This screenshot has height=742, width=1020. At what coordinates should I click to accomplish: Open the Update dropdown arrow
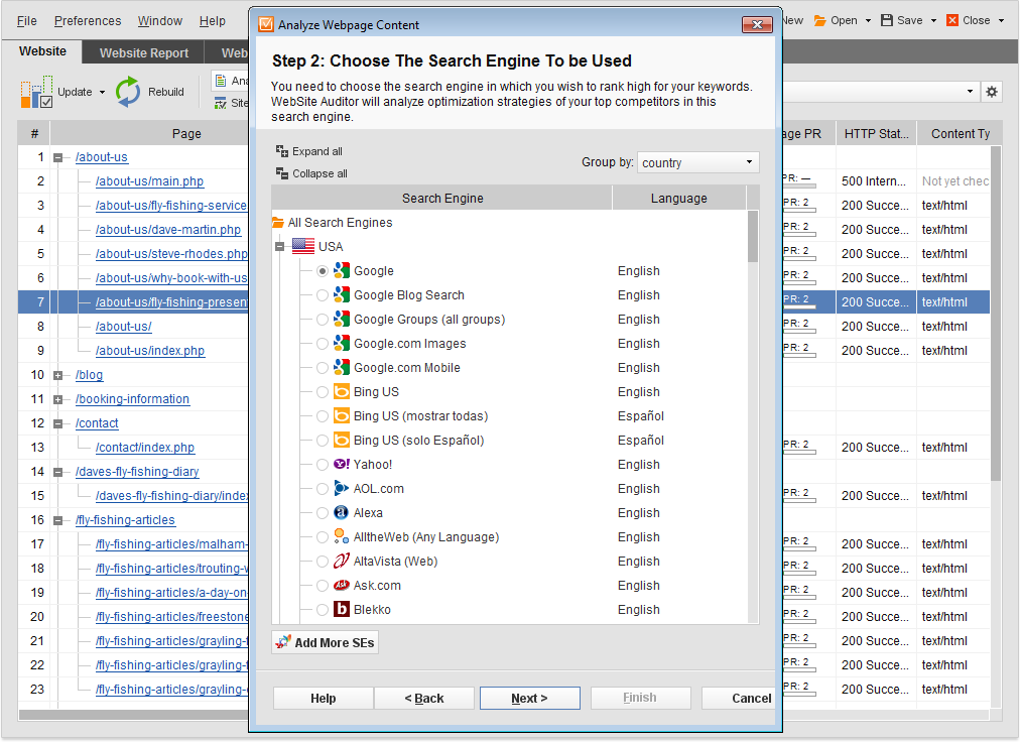coord(102,92)
